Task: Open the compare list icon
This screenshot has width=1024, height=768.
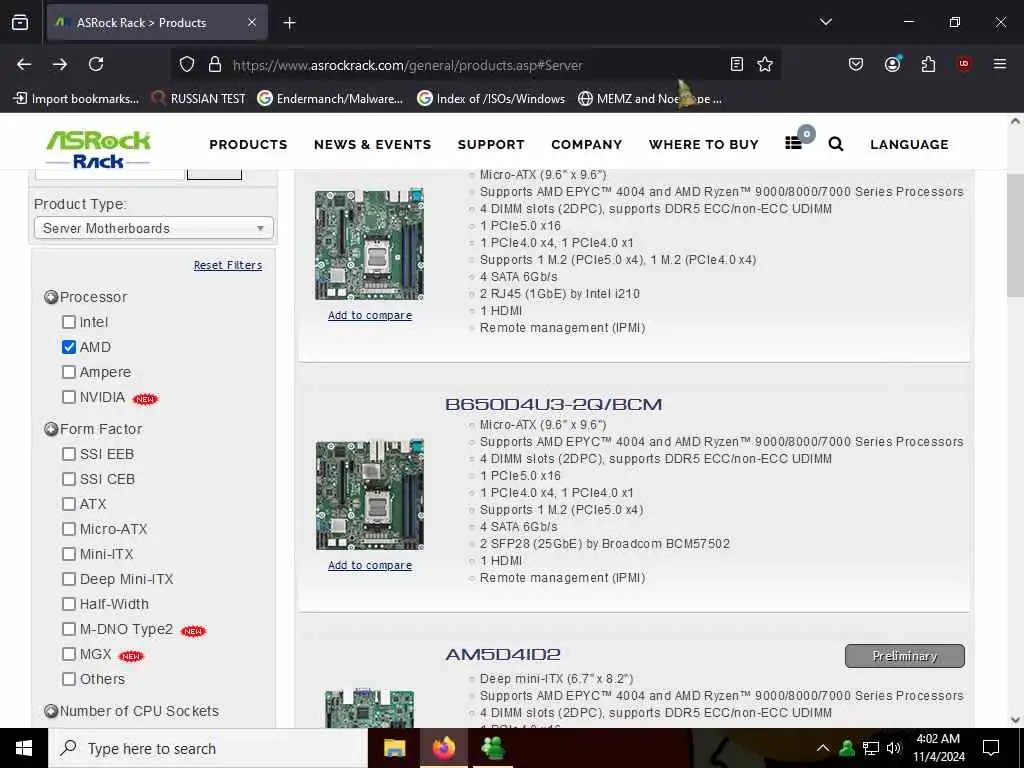Action: 793,143
